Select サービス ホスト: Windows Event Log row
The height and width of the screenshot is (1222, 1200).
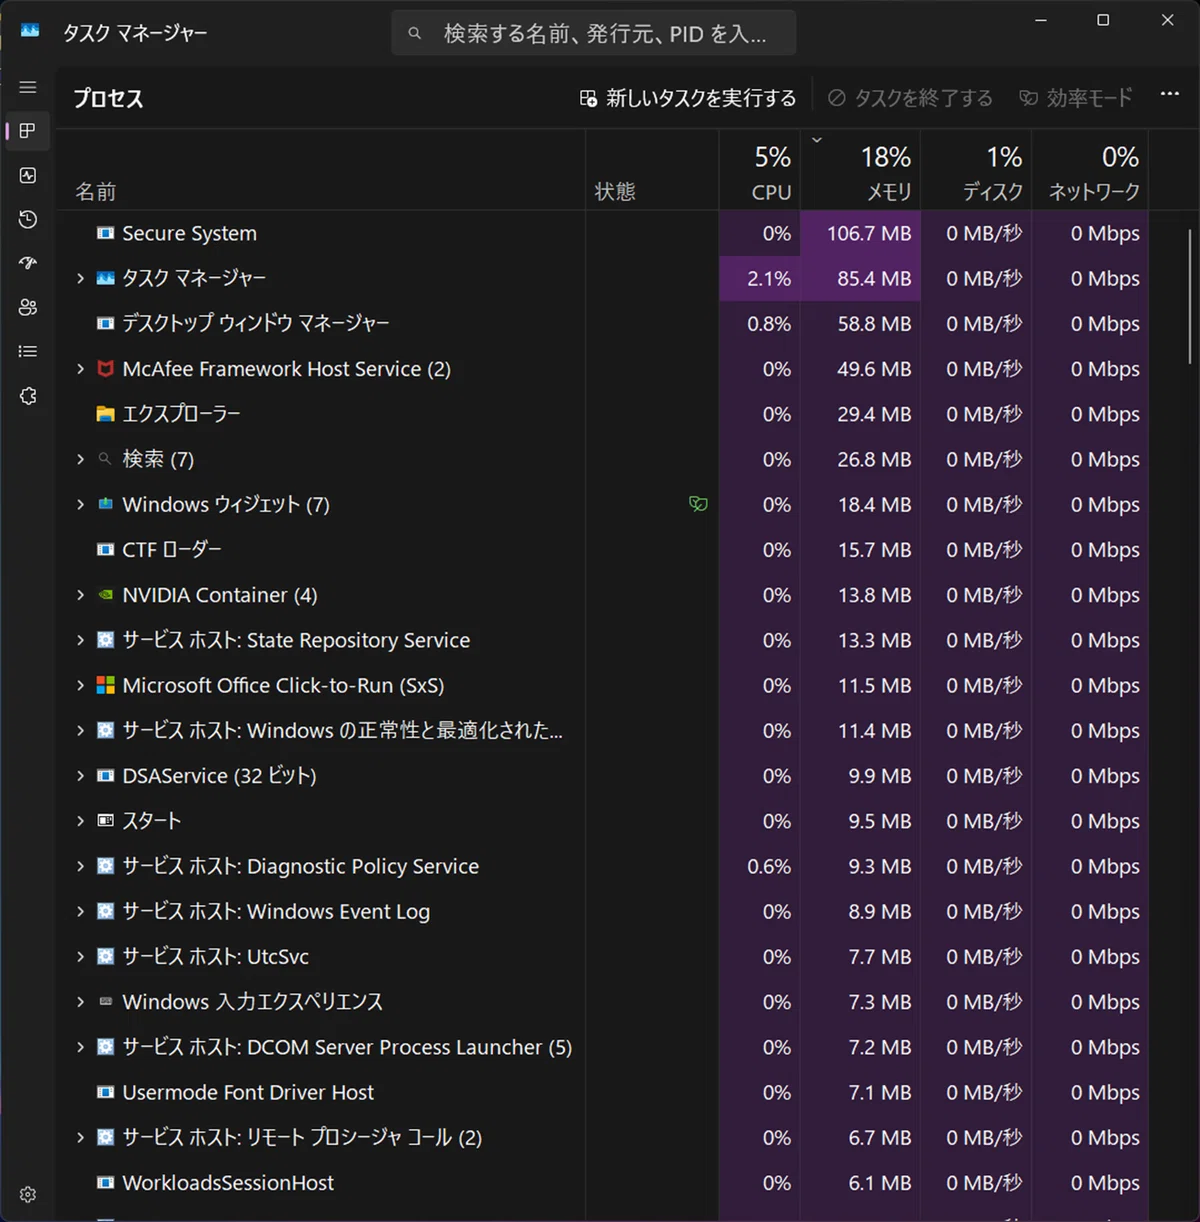click(x=602, y=912)
